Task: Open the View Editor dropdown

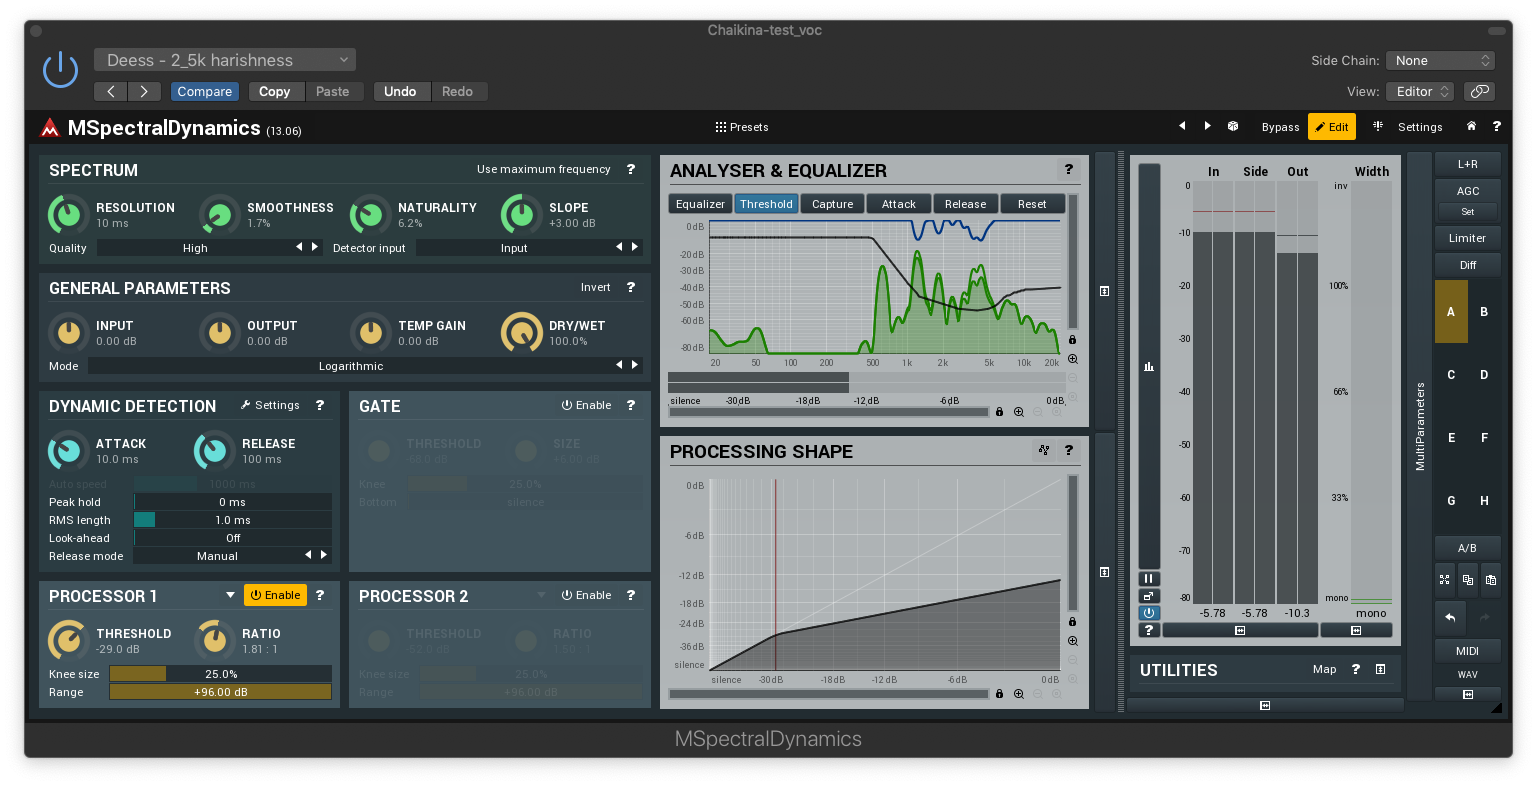Action: [x=1420, y=91]
